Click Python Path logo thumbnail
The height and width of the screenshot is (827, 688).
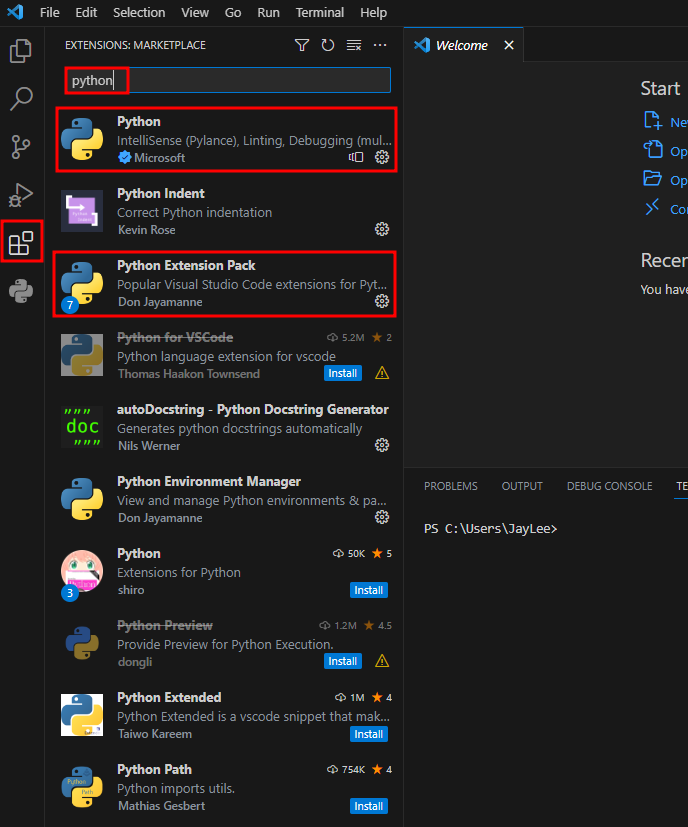(x=82, y=787)
